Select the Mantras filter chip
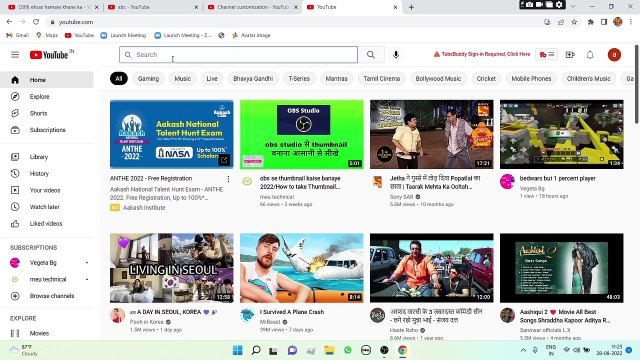The height and width of the screenshot is (360, 640). tap(336, 78)
